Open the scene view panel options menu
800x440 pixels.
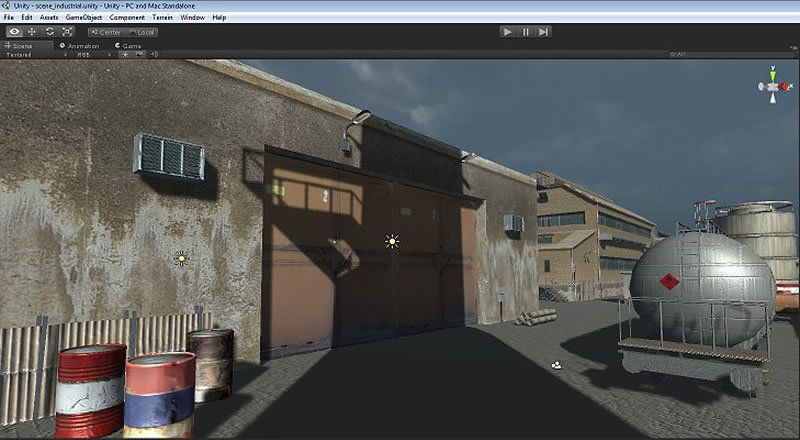click(x=794, y=47)
